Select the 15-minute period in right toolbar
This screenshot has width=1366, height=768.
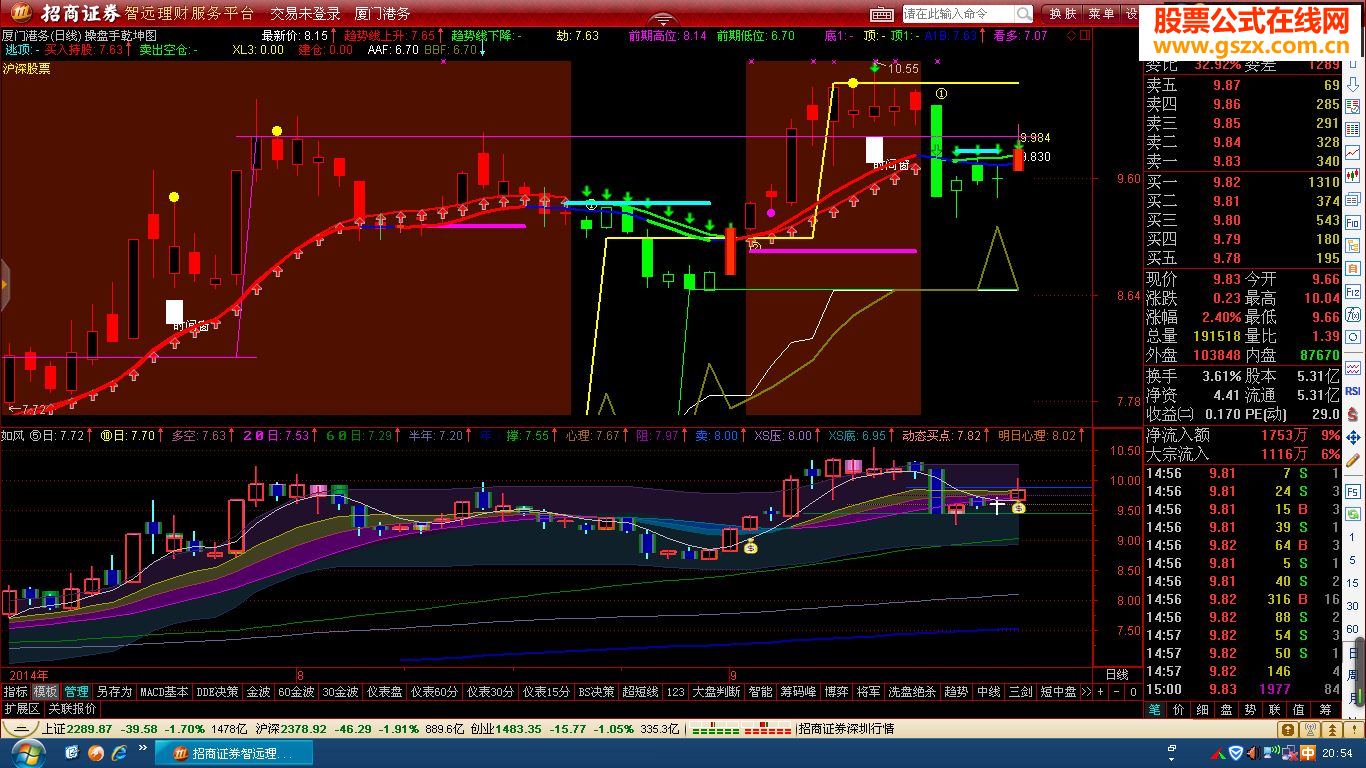click(x=1353, y=583)
